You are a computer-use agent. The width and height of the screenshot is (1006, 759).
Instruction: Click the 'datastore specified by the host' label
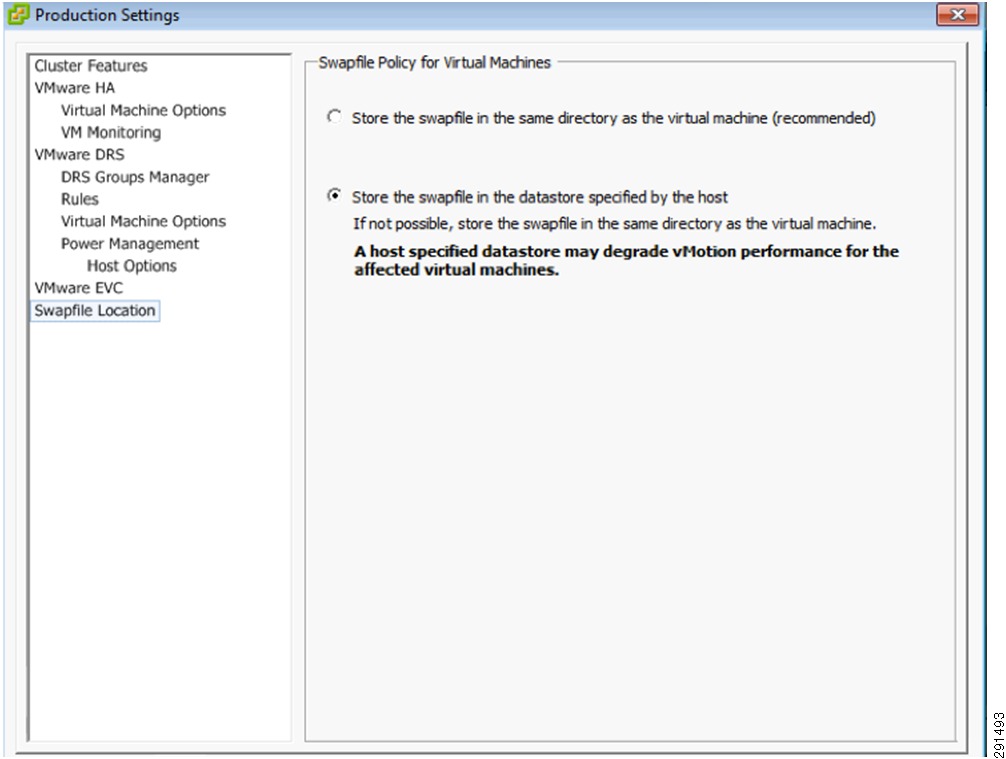[x=540, y=197]
